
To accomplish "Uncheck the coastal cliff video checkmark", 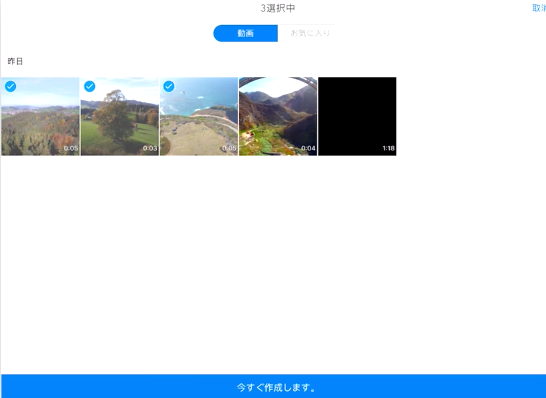I will tap(169, 86).
